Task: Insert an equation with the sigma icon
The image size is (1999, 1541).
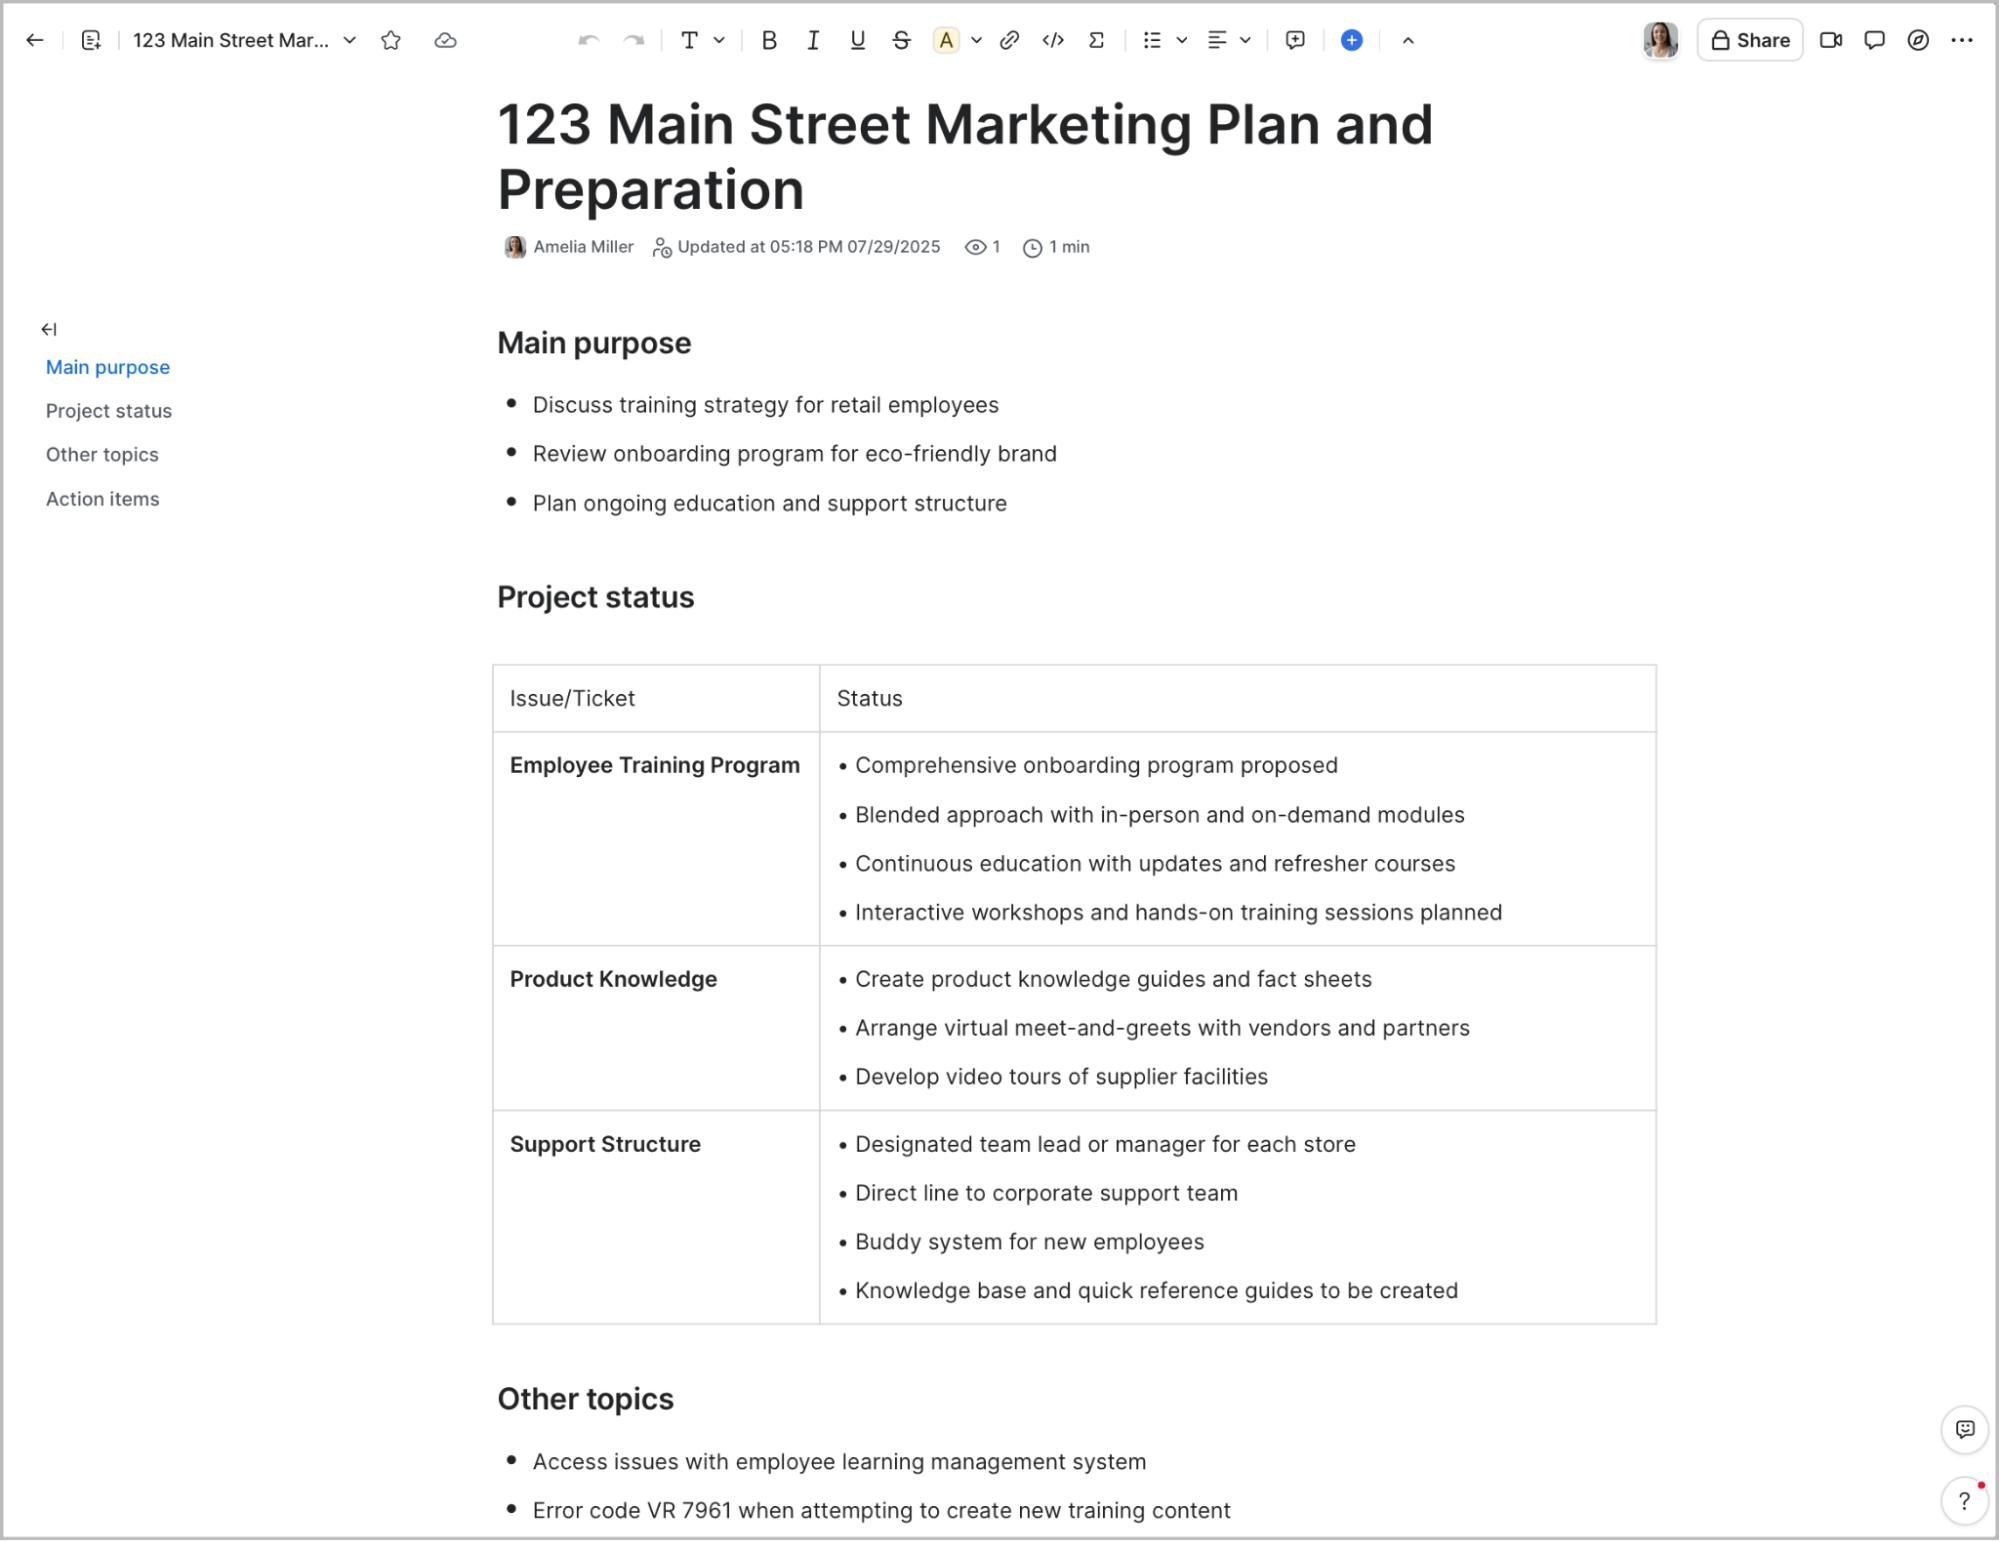Action: (1096, 40)
